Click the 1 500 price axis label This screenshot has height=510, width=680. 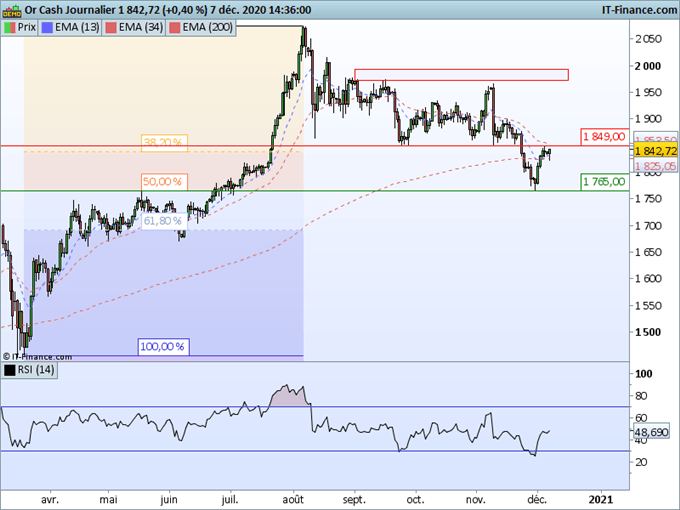647,332
